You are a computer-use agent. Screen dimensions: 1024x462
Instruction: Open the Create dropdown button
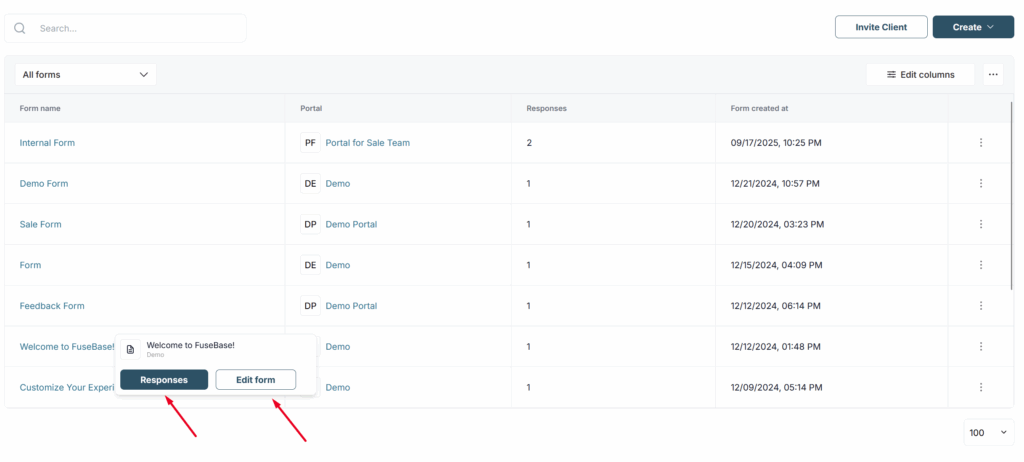click(972, 27)
